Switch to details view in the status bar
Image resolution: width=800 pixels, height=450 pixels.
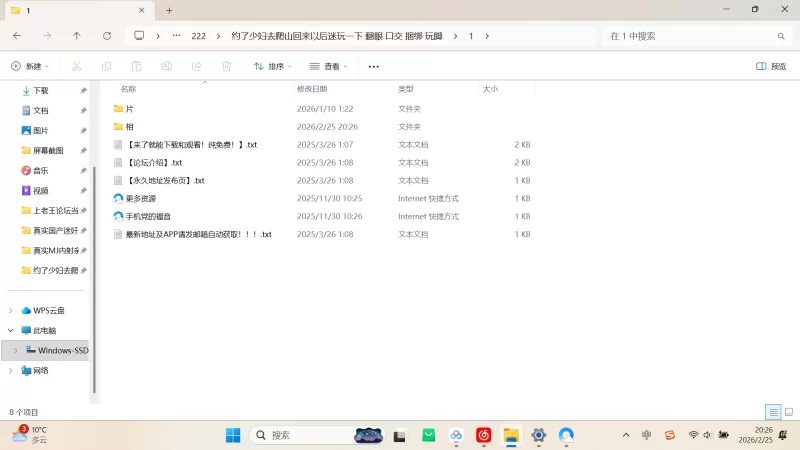[772, 412]
